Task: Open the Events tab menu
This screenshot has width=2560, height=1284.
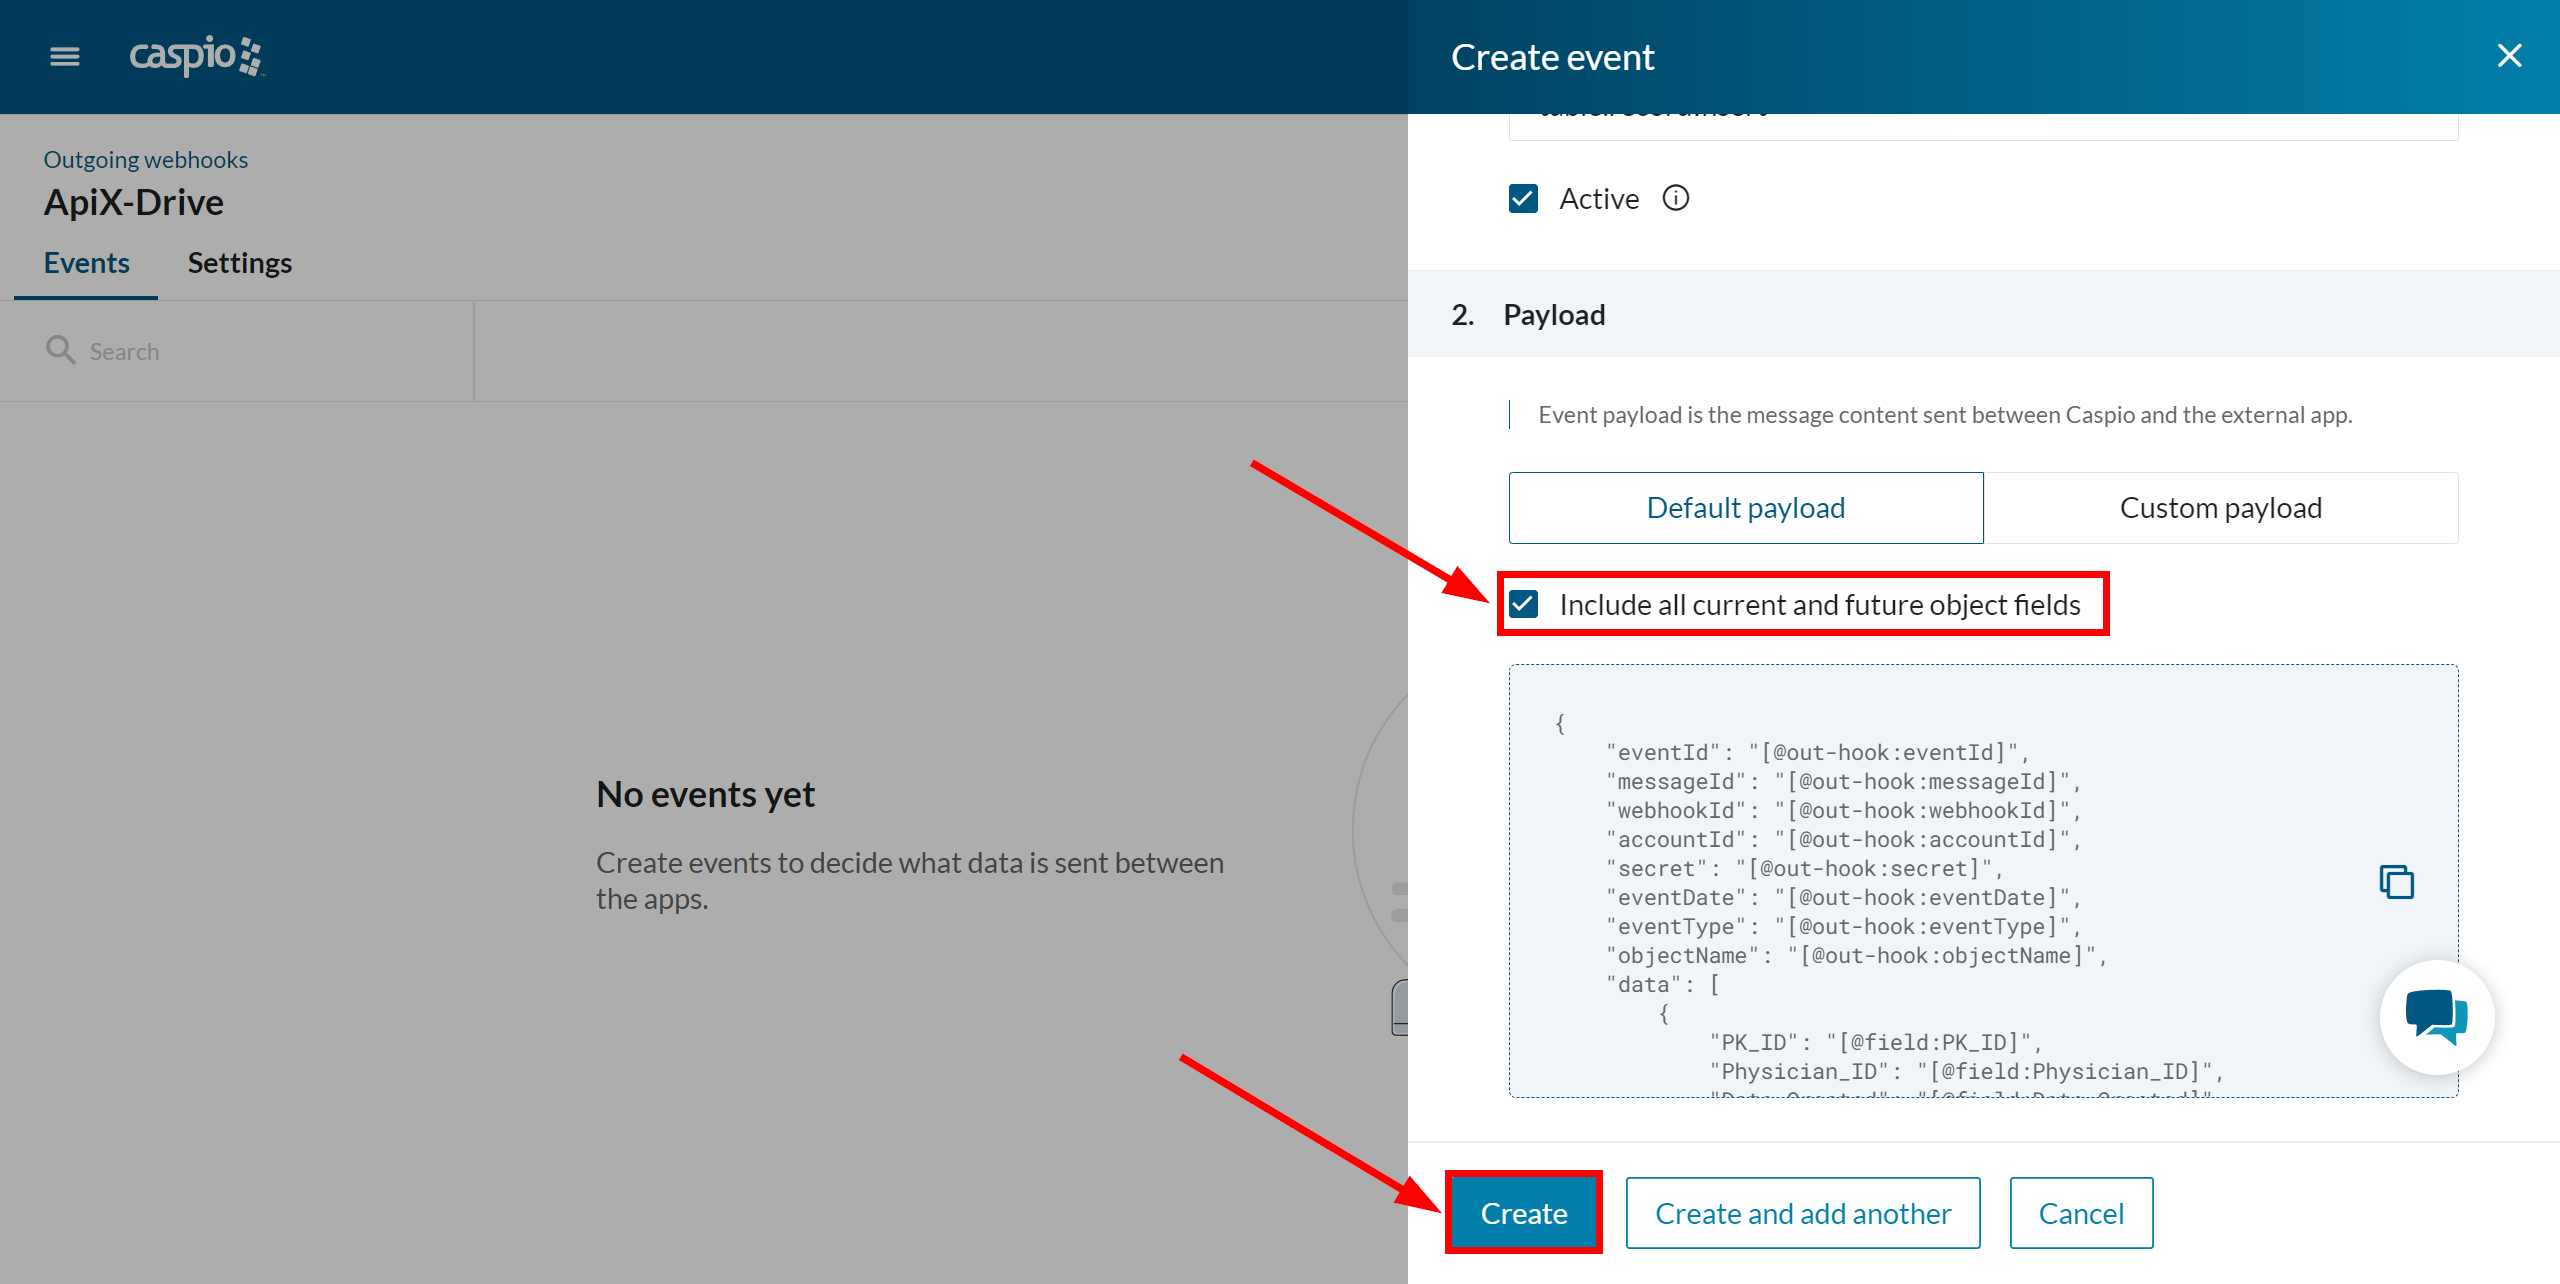Action: [x=87, y=262]
